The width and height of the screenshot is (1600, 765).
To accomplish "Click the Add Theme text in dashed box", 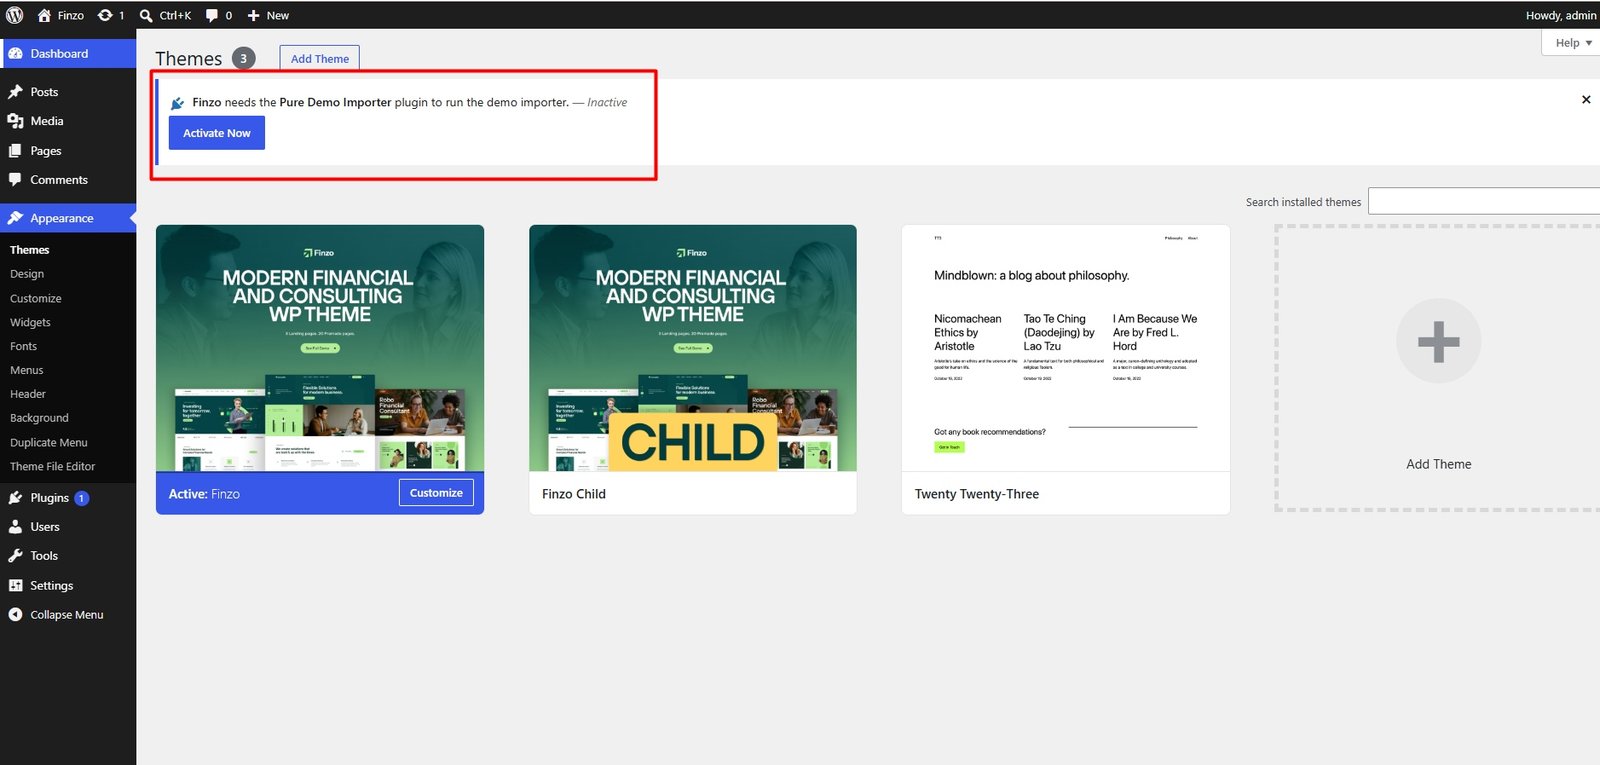I will coord(1439,464).
